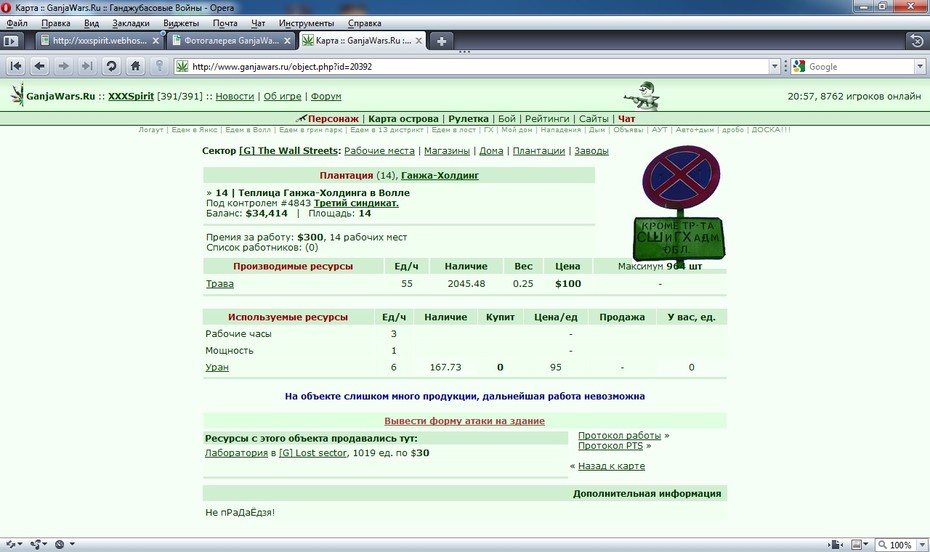The height and width of the screenshot is (552, 930).
Task: Open the Чат link
Action: click(x=626, y=119)
